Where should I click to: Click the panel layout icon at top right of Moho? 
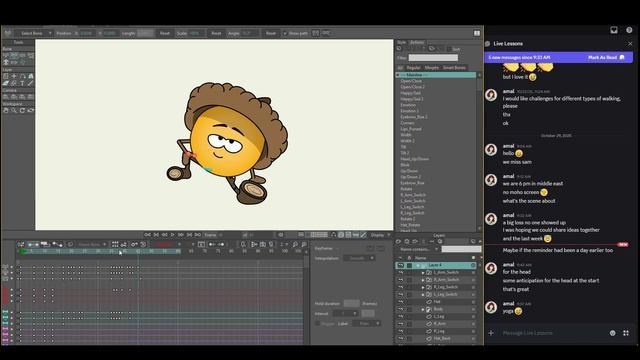tap(477, 33)
